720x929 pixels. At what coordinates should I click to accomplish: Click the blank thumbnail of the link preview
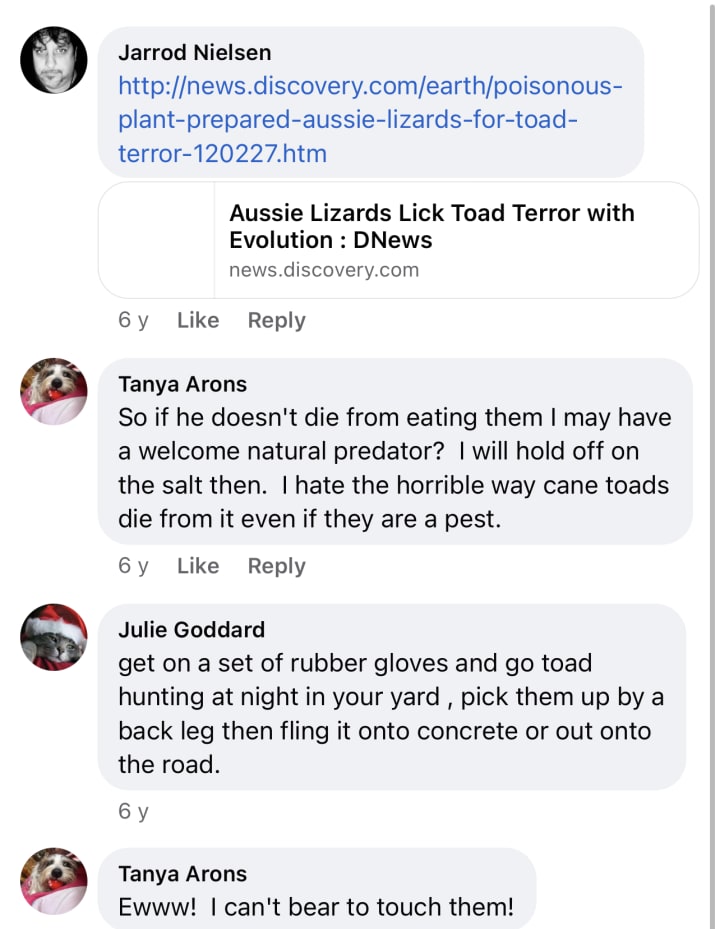coord(156,240)
